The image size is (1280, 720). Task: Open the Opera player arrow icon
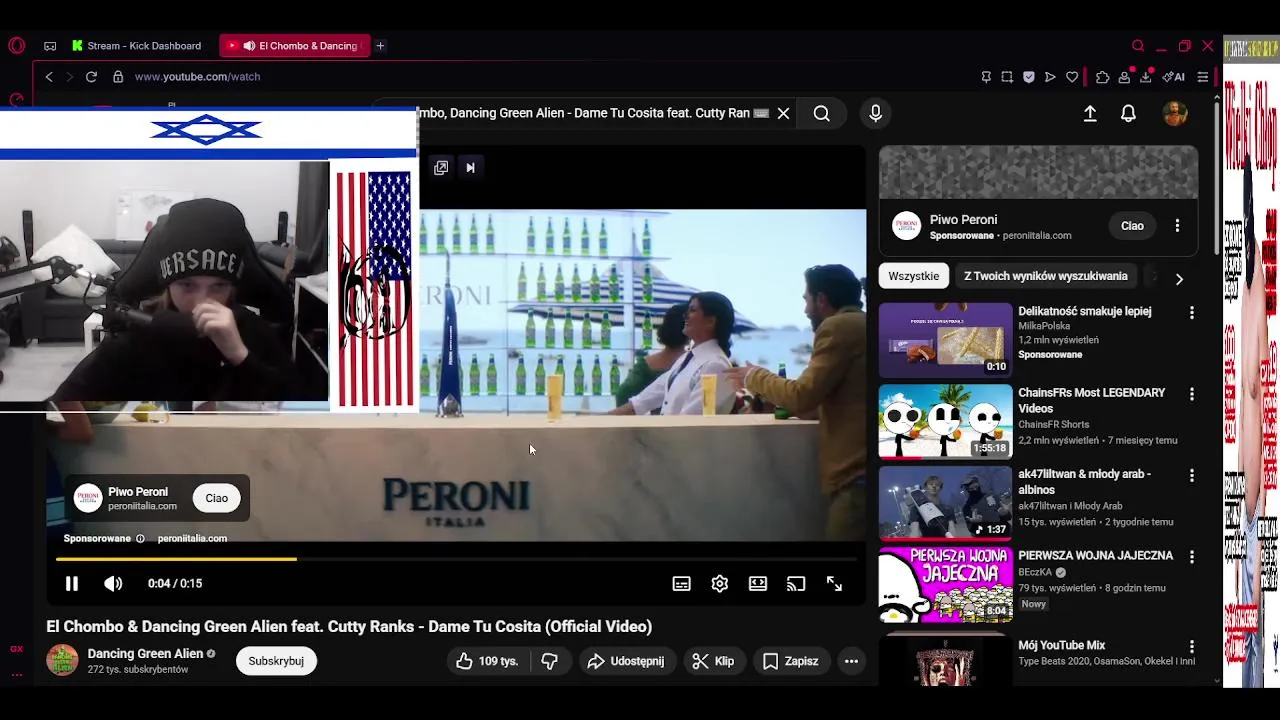pos(1050,76)
